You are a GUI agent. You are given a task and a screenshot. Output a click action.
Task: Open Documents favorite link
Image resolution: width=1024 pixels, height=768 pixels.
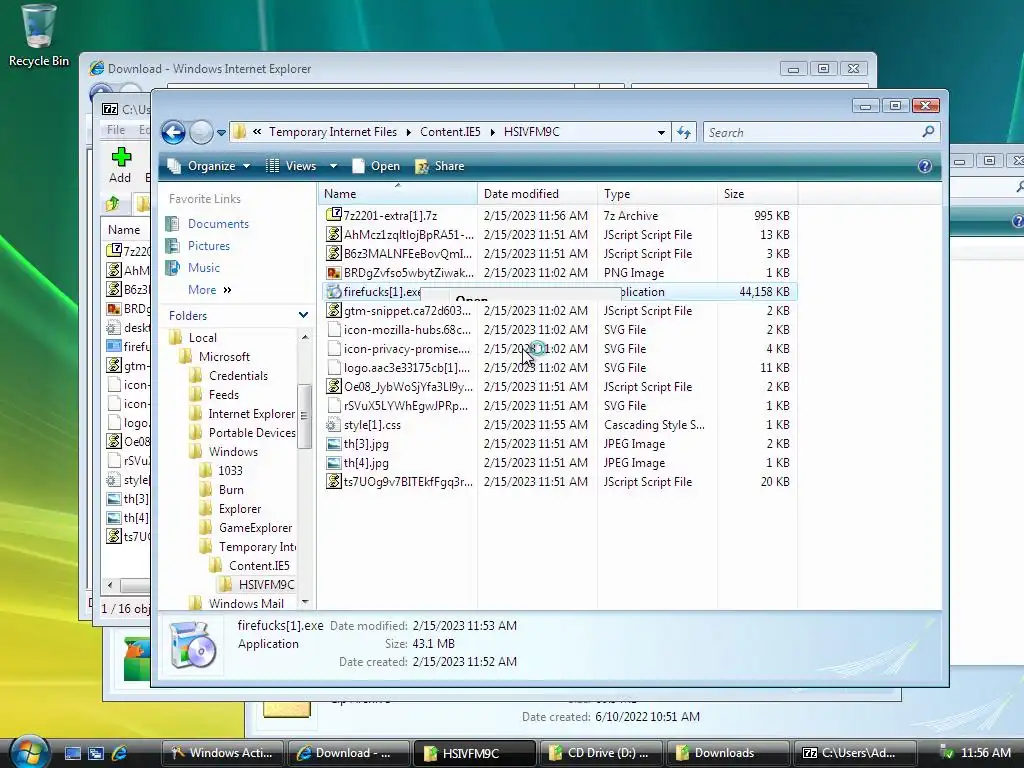[x=218, y=224]
